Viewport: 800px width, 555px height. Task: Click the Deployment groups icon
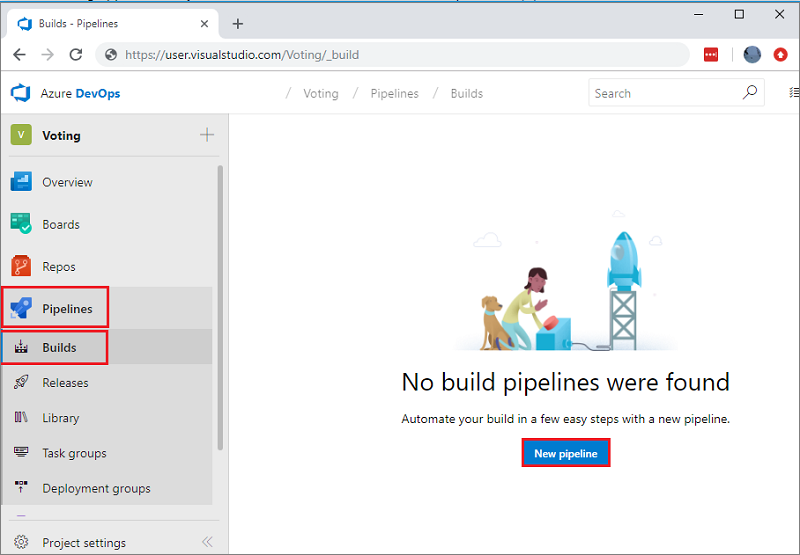[x=21, y=487]
